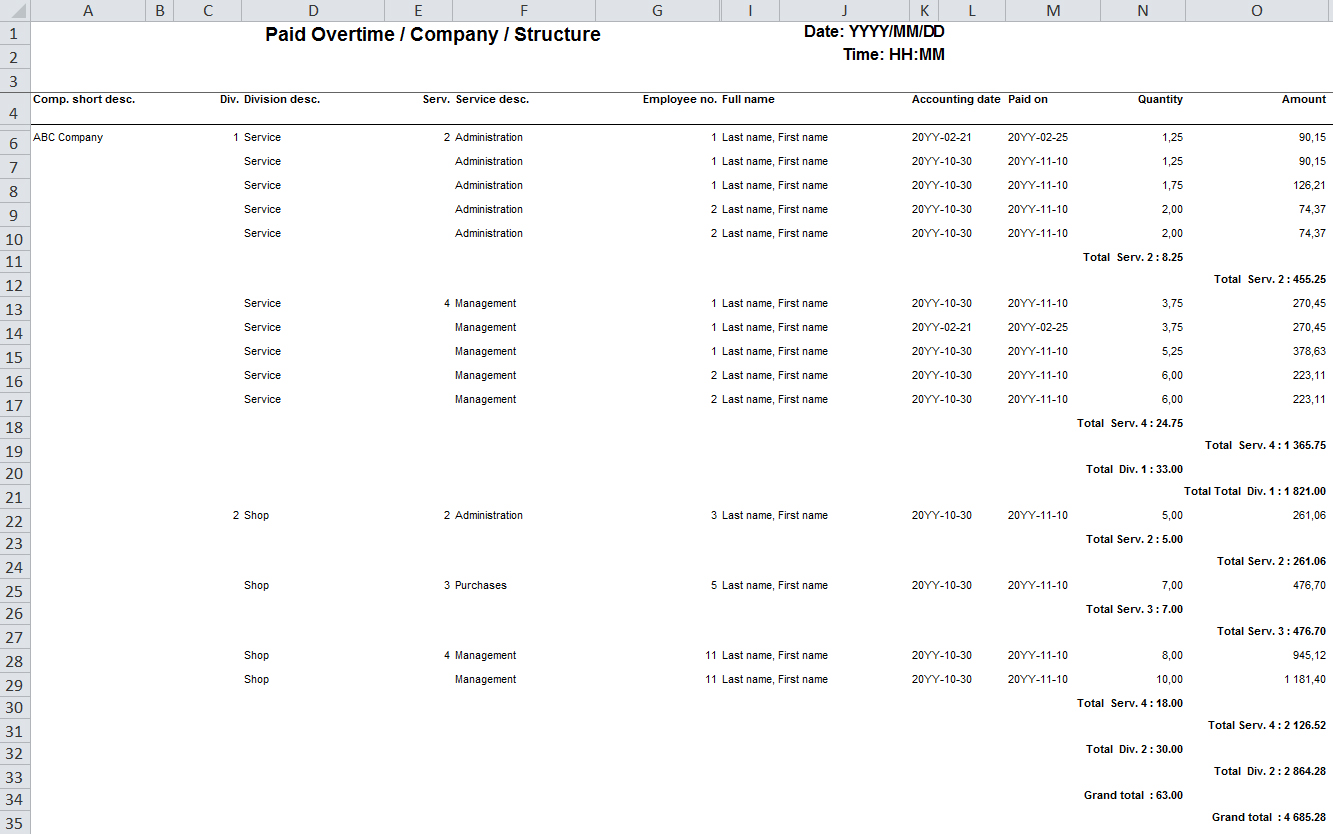Select column O header
This screenshot has width=1333, height=834.
tap(1257, 11)
